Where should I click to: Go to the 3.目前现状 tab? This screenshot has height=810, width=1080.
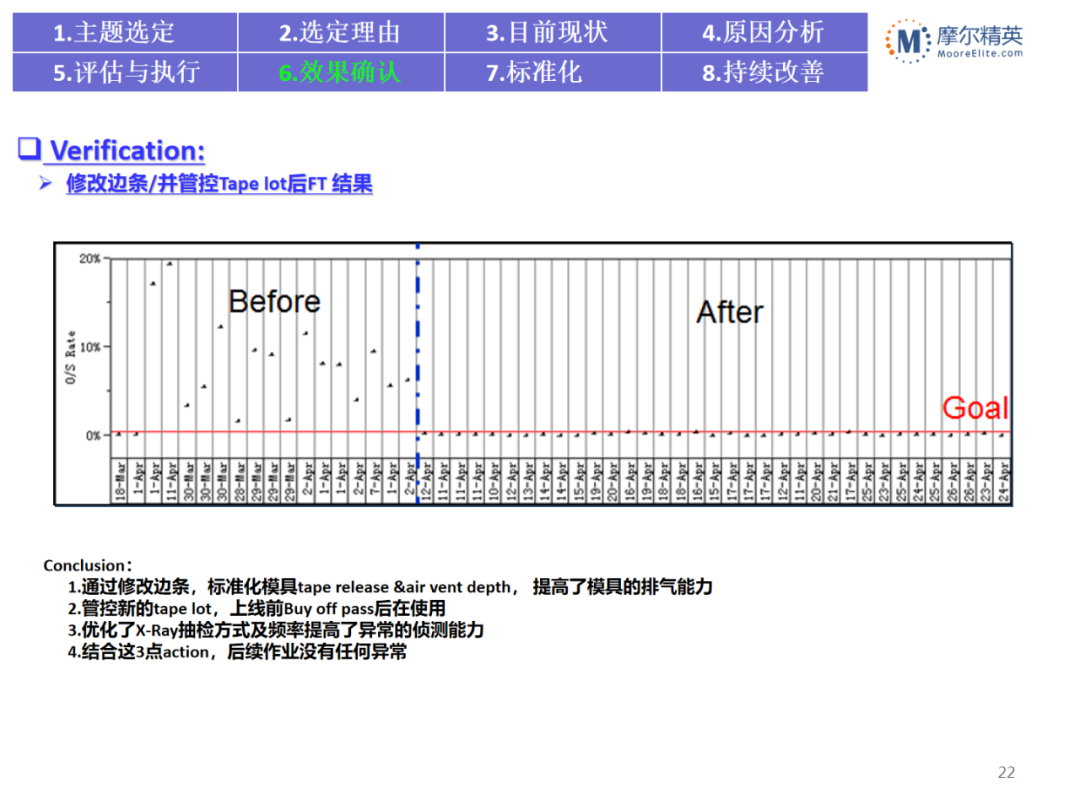pyautogui.click(x=553, y=32)
